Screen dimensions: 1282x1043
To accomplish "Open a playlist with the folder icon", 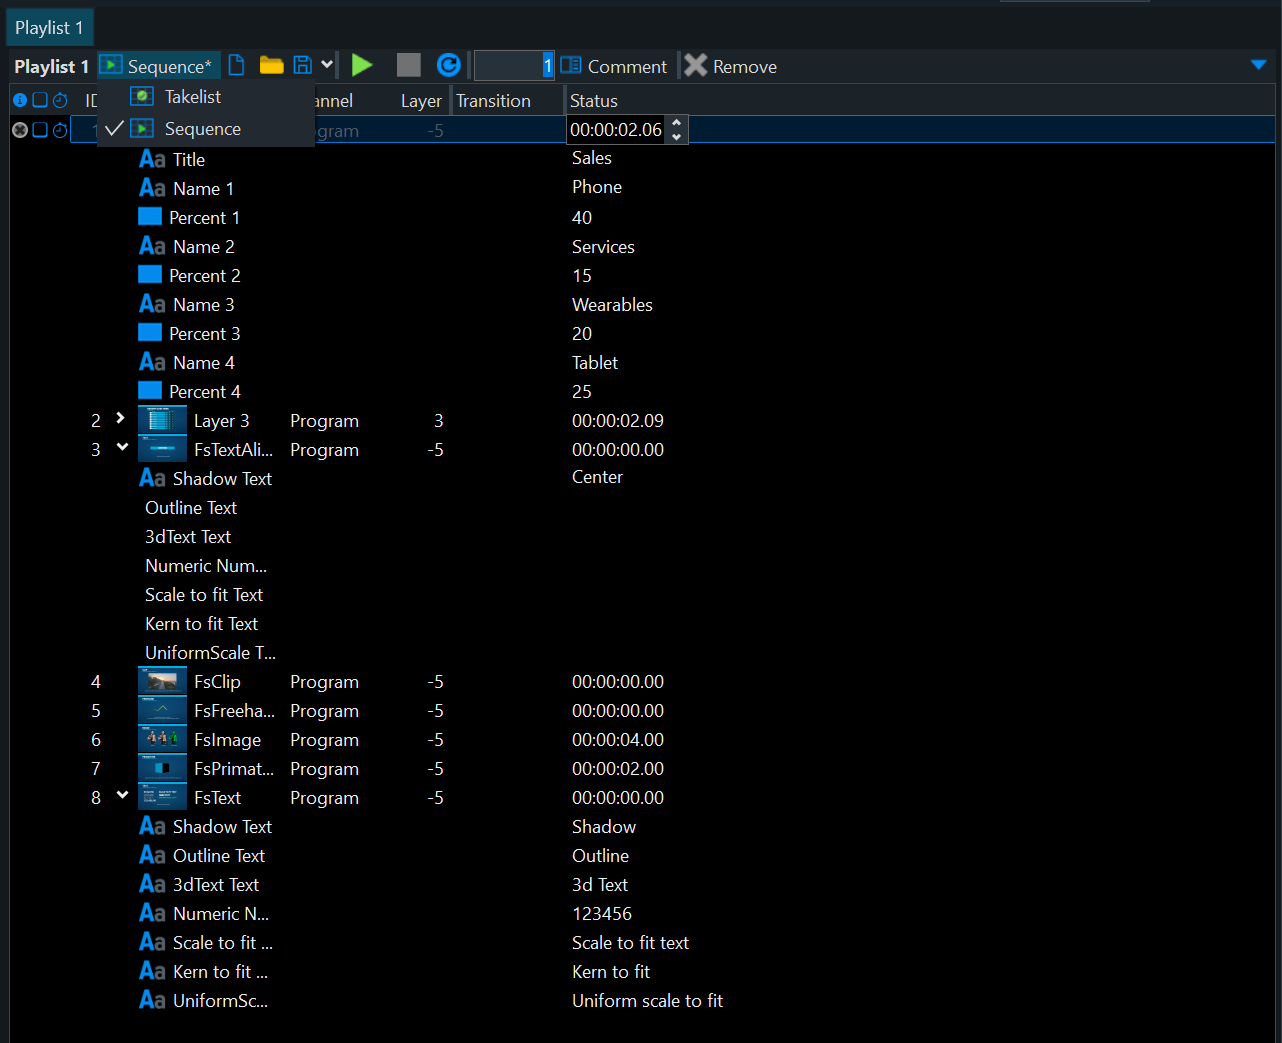I will coord(271,66).
